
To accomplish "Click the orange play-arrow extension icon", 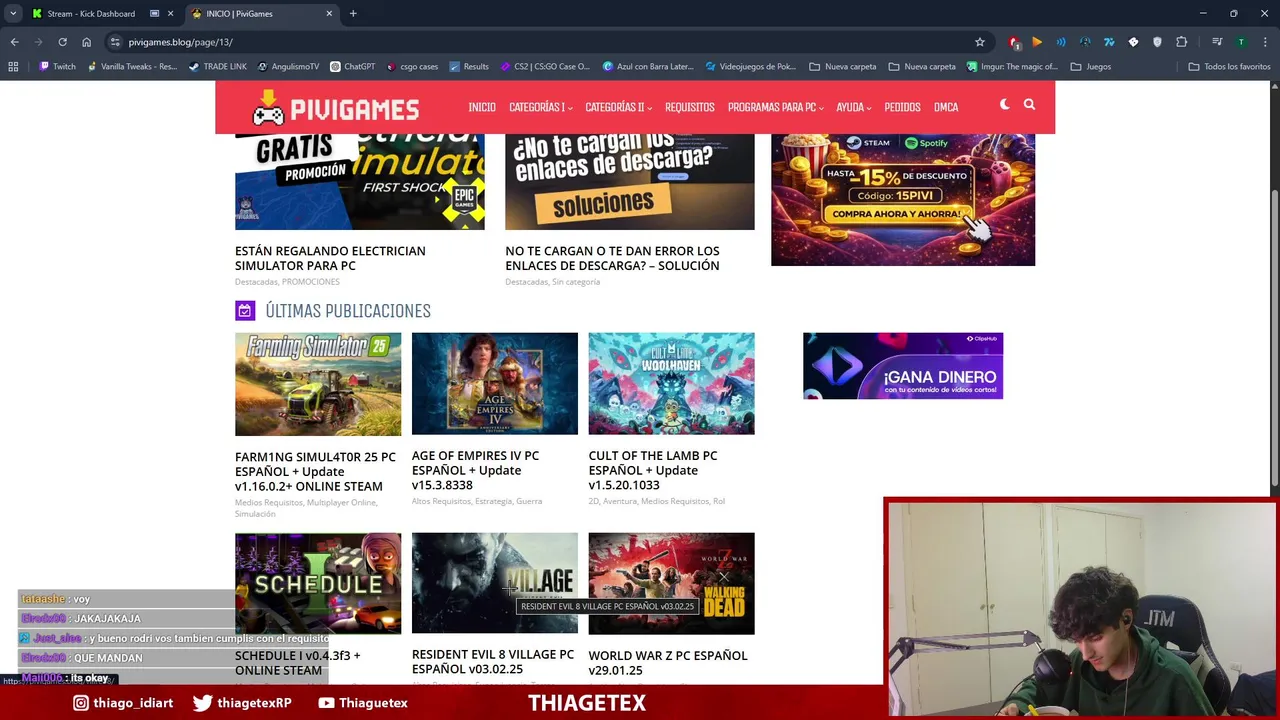I will [1037, 42].
